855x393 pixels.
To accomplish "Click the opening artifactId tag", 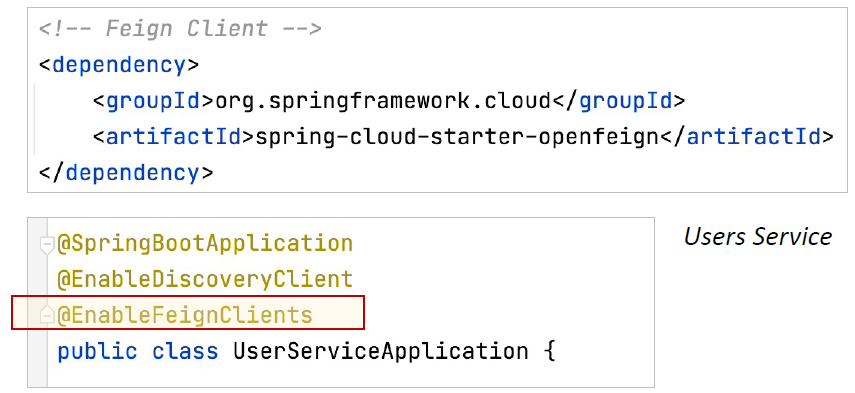I will 174,137.
